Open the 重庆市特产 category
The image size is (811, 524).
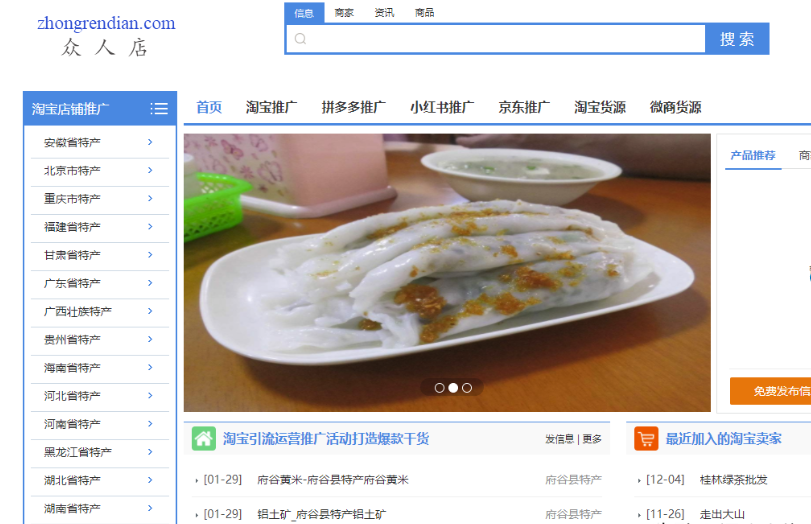click(72, 199)
